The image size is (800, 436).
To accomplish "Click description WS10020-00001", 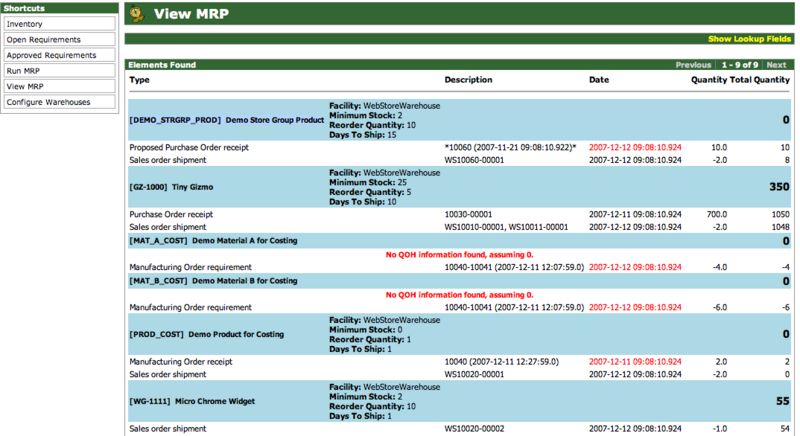I will tap(474, 374).
